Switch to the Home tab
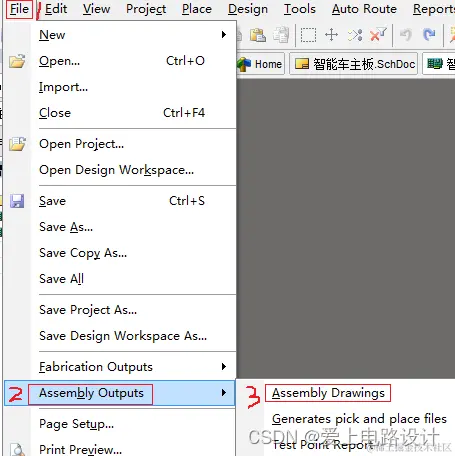Image resolution: width=455 pixels, height=456 pixels. (x=261, y=64)
